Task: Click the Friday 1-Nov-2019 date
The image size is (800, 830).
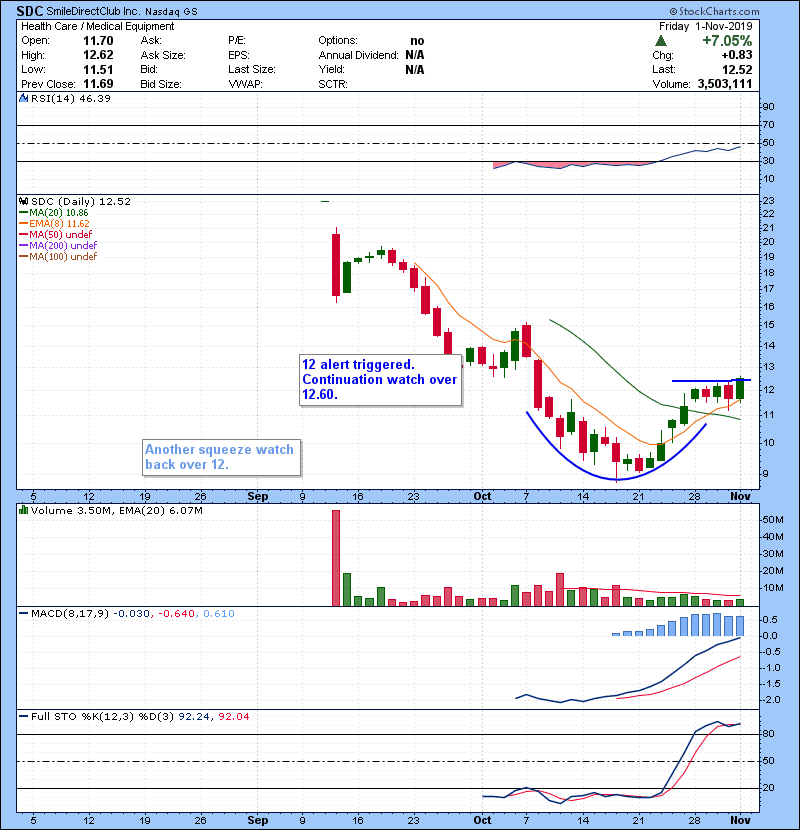Action: pyautogui.click(x=705, y=26)
